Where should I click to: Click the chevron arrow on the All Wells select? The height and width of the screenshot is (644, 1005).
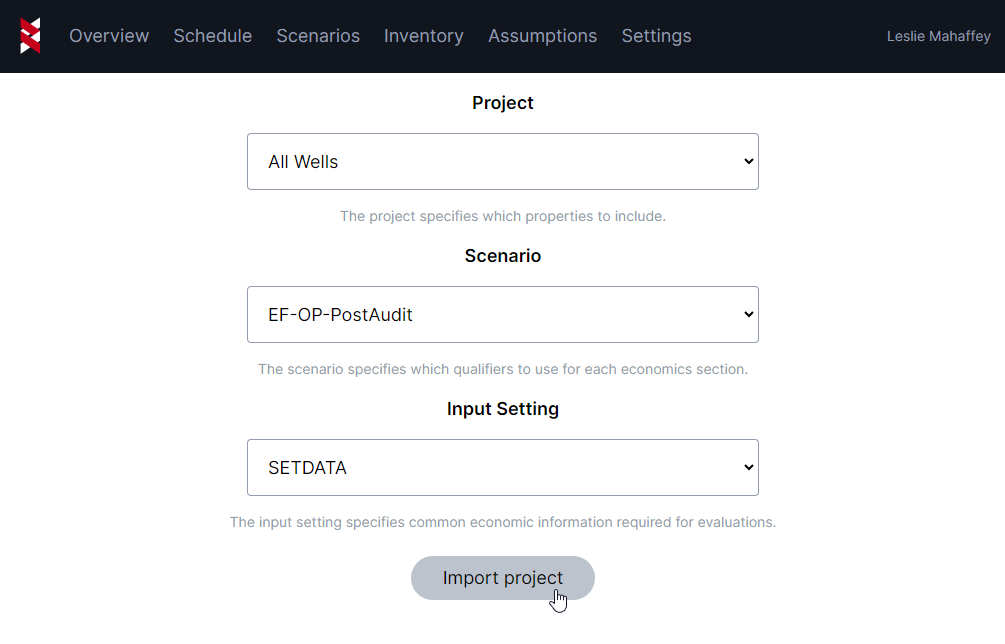pos(749,162)
